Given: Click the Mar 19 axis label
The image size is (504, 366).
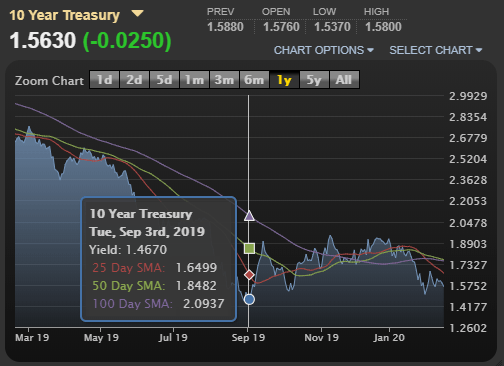Looking at the screenshot, I should (x=32, y=338).
